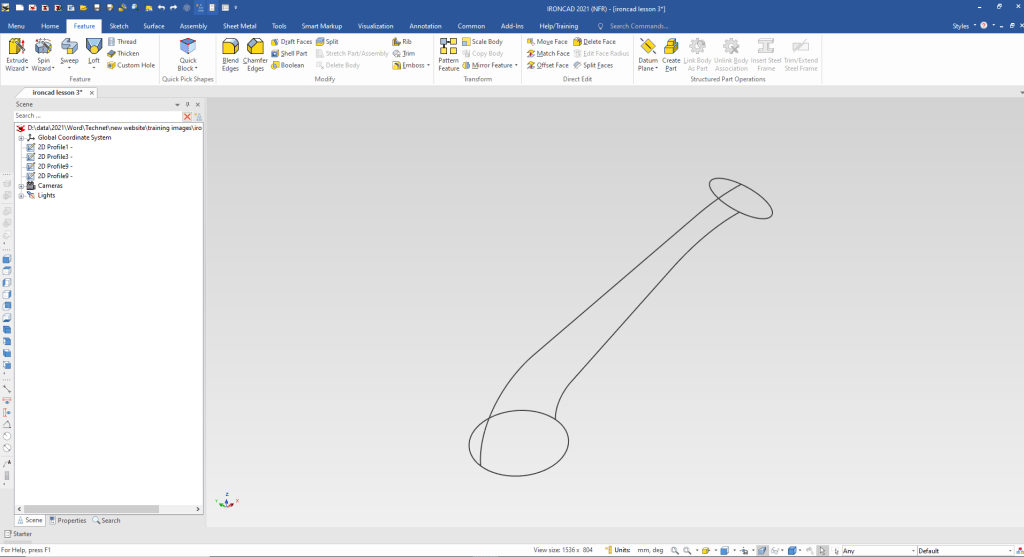
Task: Switch to the Sketch ribbon tab
Action: click(x=118, y=25)
